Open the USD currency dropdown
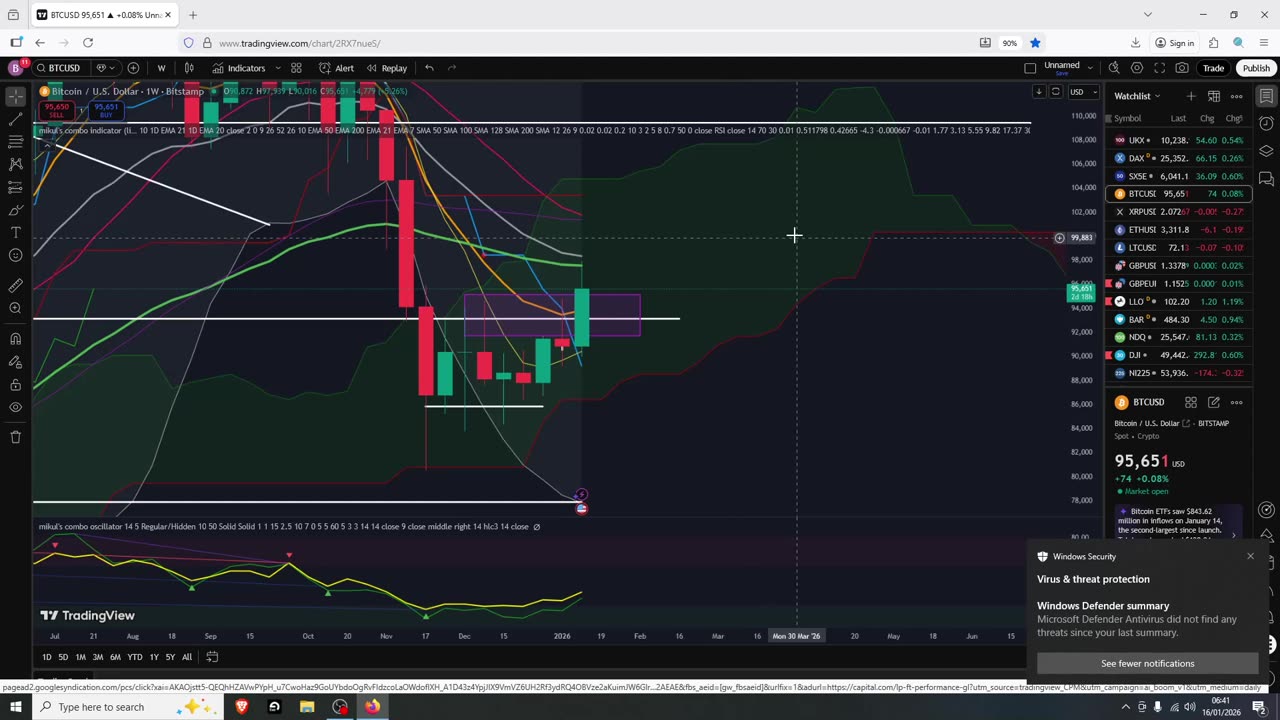This screenshot has height=720, width=1280. [1083, 92]
